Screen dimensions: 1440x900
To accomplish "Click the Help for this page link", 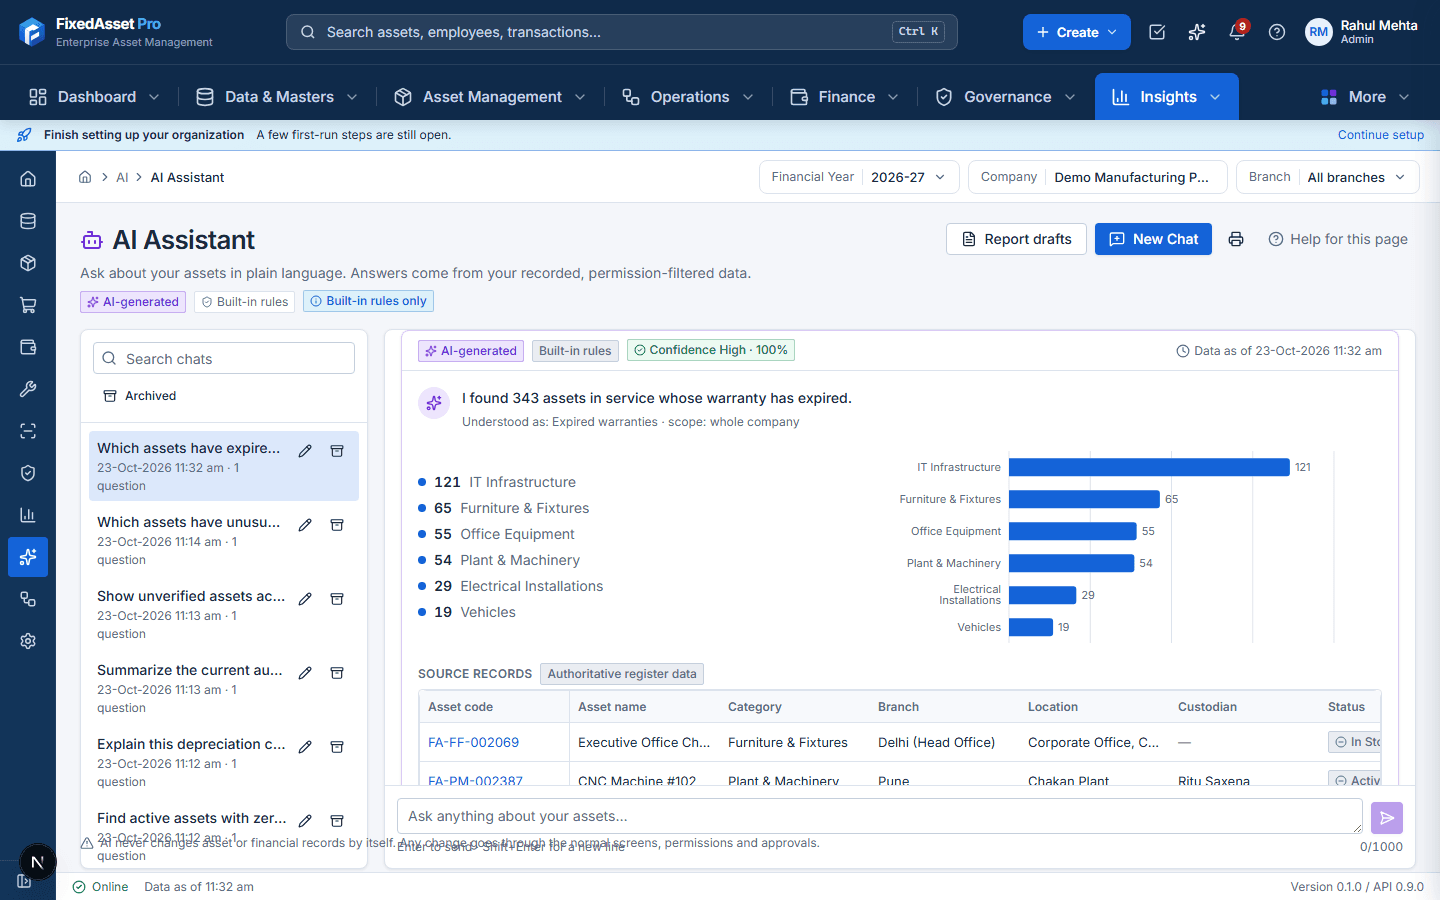I will [x=1338, y=239].
